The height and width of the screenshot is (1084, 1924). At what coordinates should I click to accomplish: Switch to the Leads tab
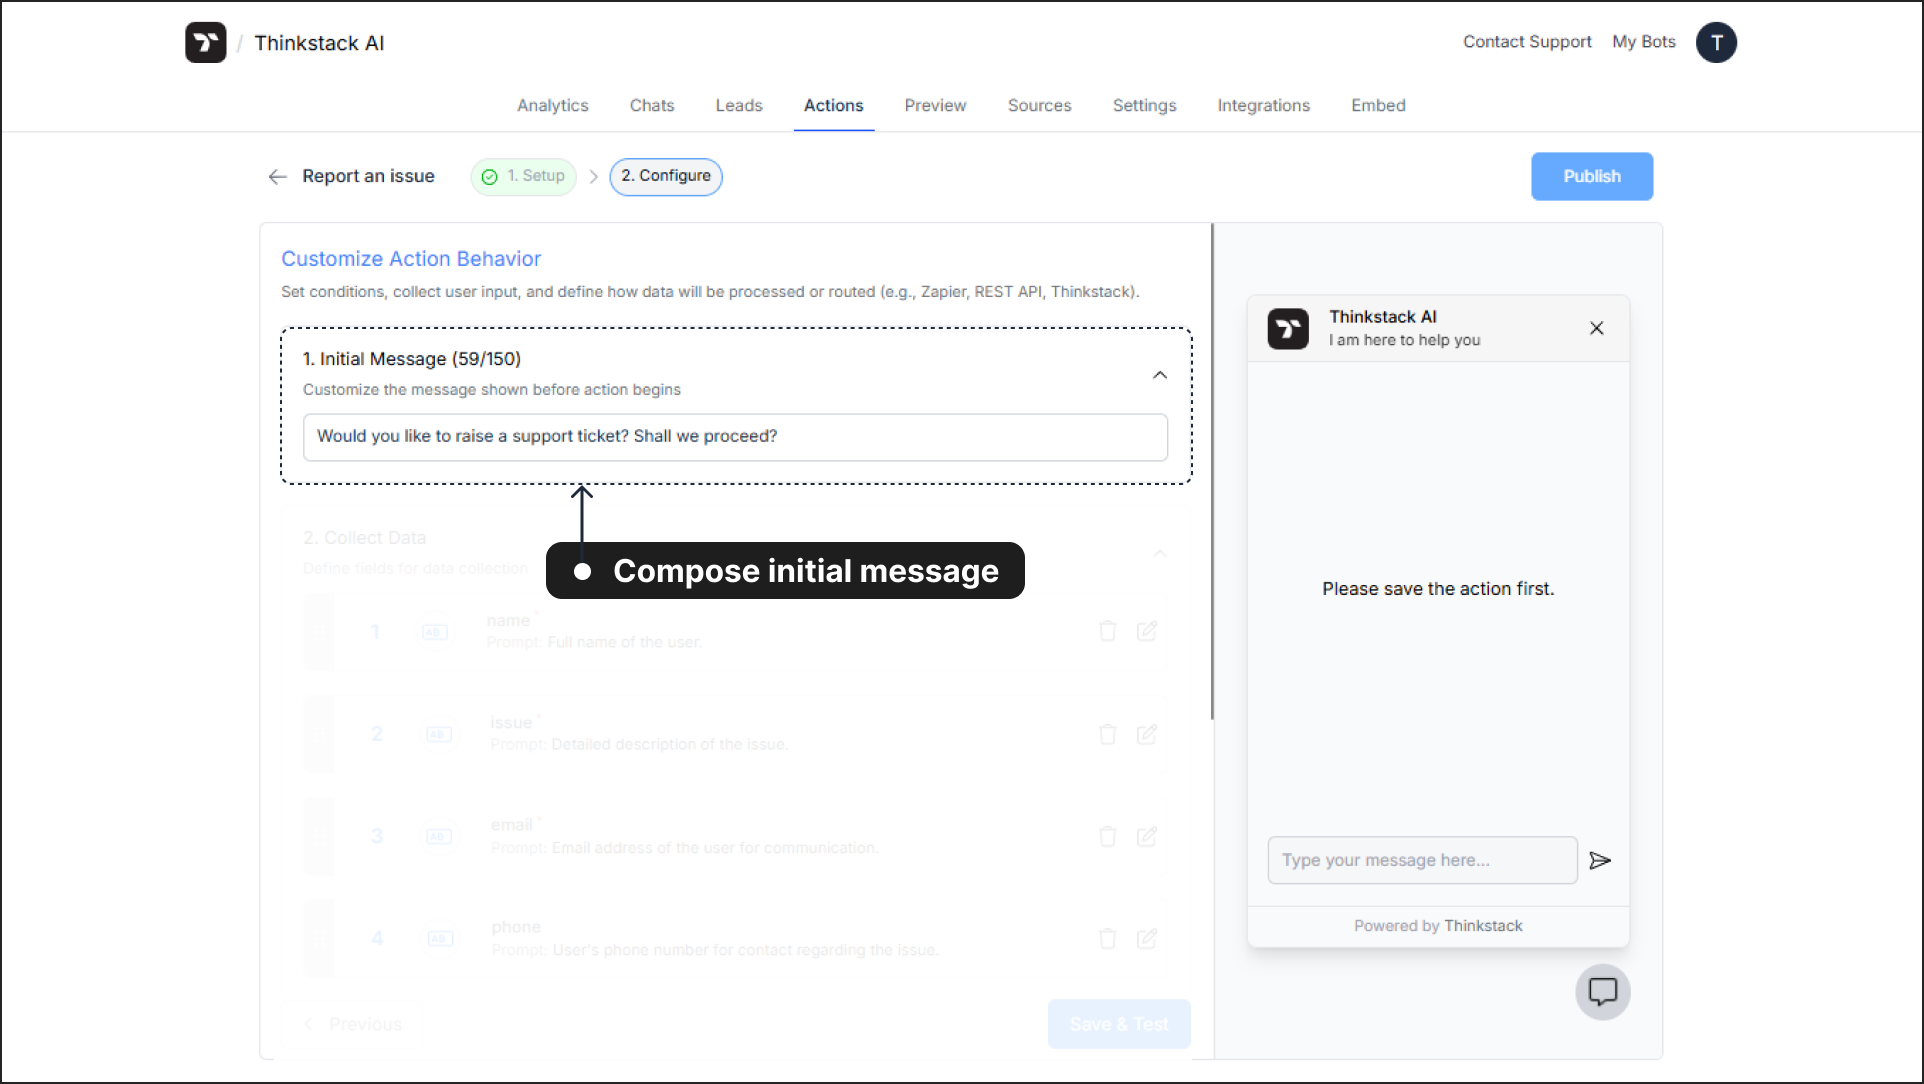click(738, 105)
